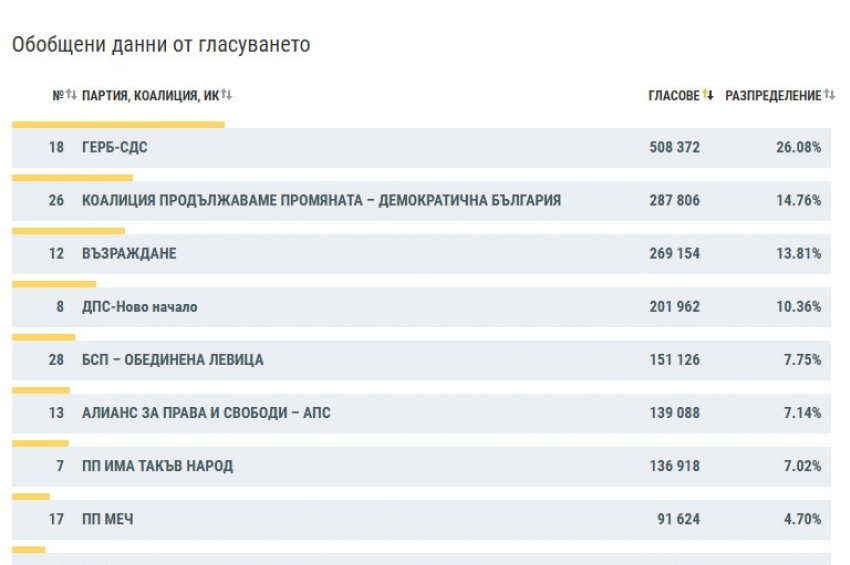The height and width of the screenshot is (565, 850).
Task: Sort table by ГЛАСОВЕ header text
Action: tap(673, 95)
